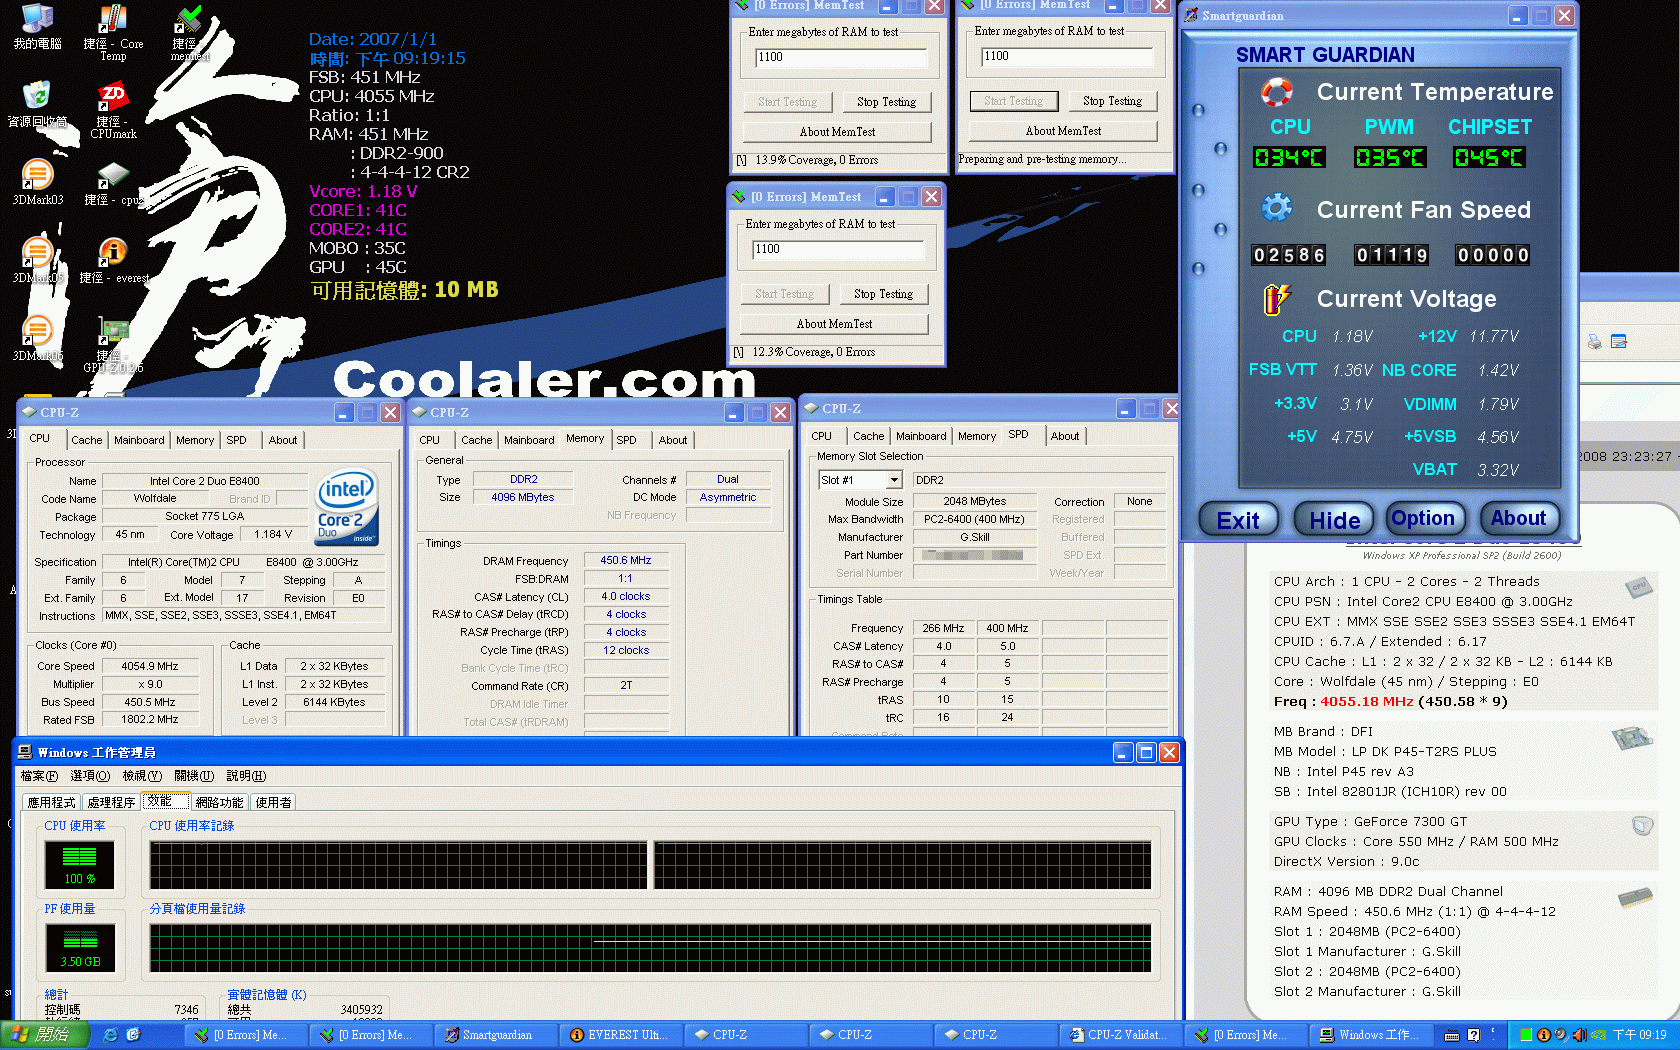Click megabytes RAM field in preparing MemTest

point(1066,56)
